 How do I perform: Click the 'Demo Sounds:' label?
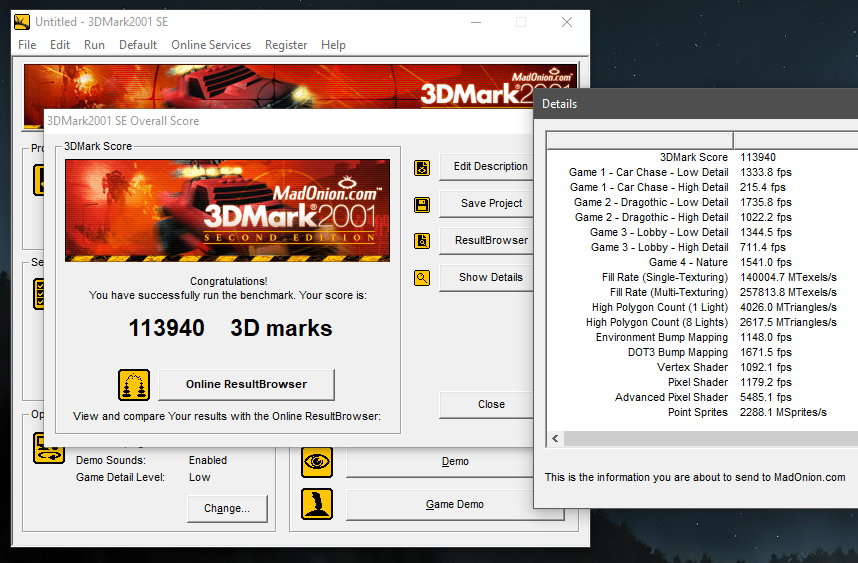point(111,461)
